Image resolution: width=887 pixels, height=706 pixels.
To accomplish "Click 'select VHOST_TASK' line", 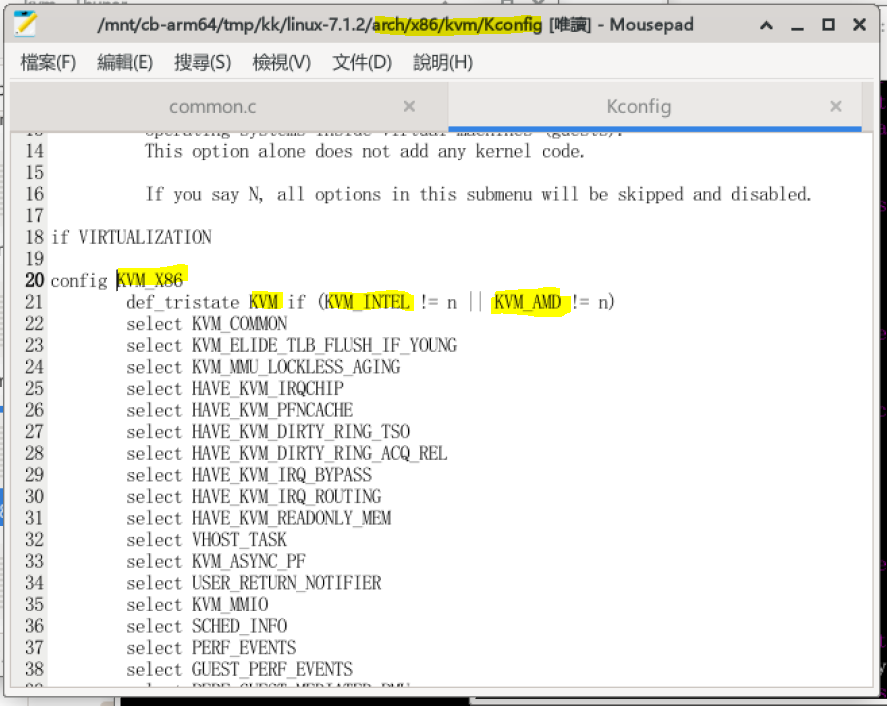I will (206, 539).
